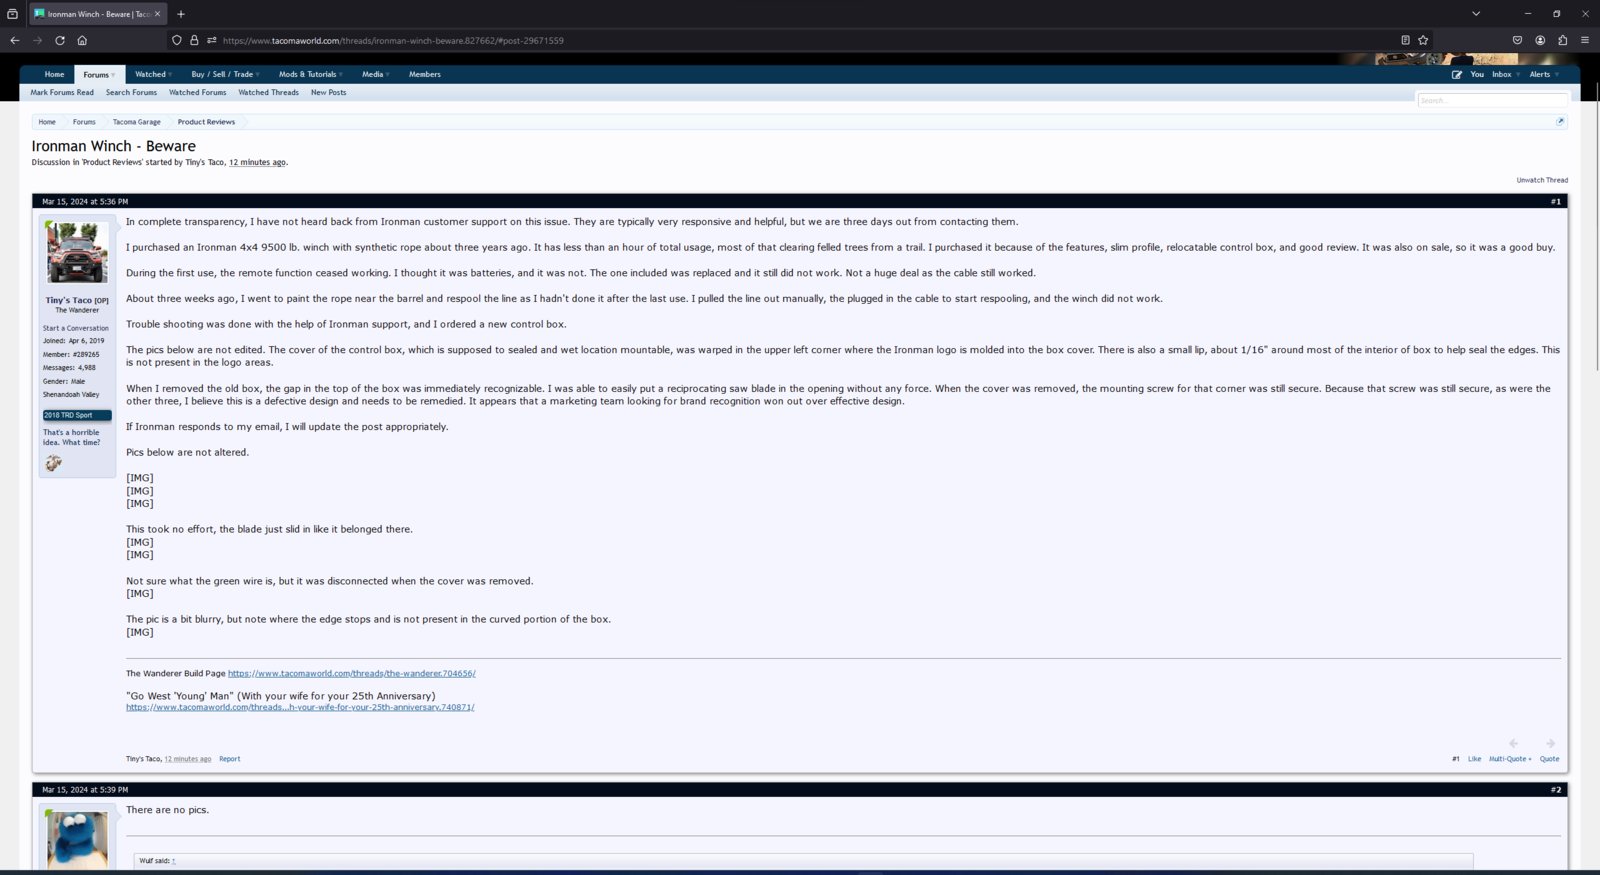The image size is (1600, 875).
Task: Reload the current page
Action: pos(60,40)
